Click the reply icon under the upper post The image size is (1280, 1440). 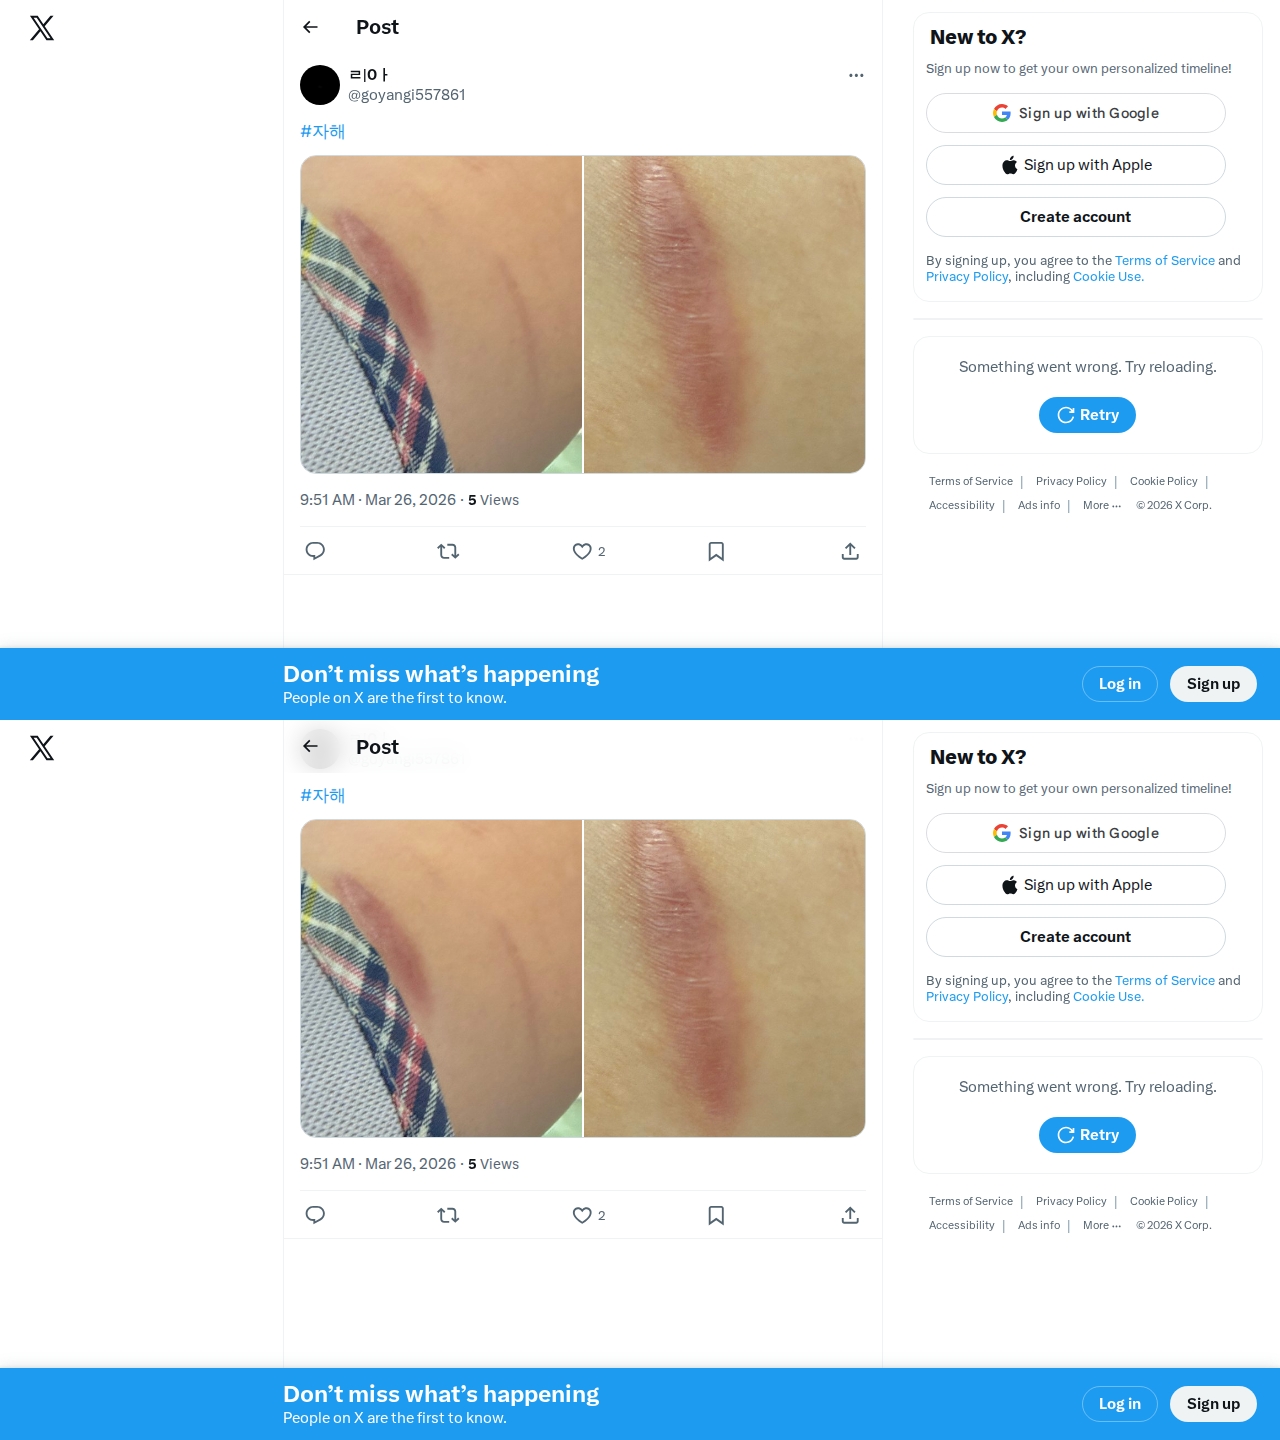(x=315, y=551)
